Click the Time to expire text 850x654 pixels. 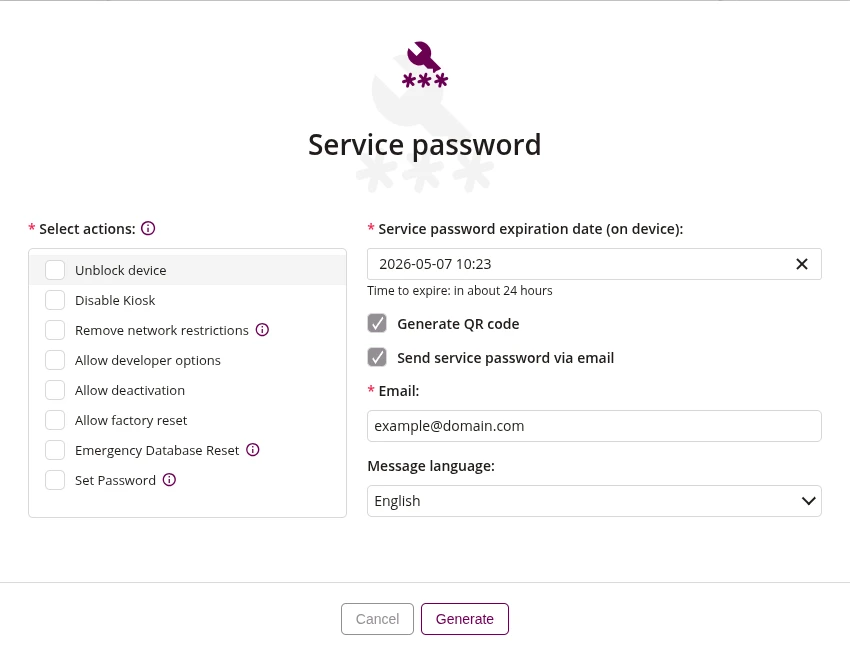(x=460, y=291)
